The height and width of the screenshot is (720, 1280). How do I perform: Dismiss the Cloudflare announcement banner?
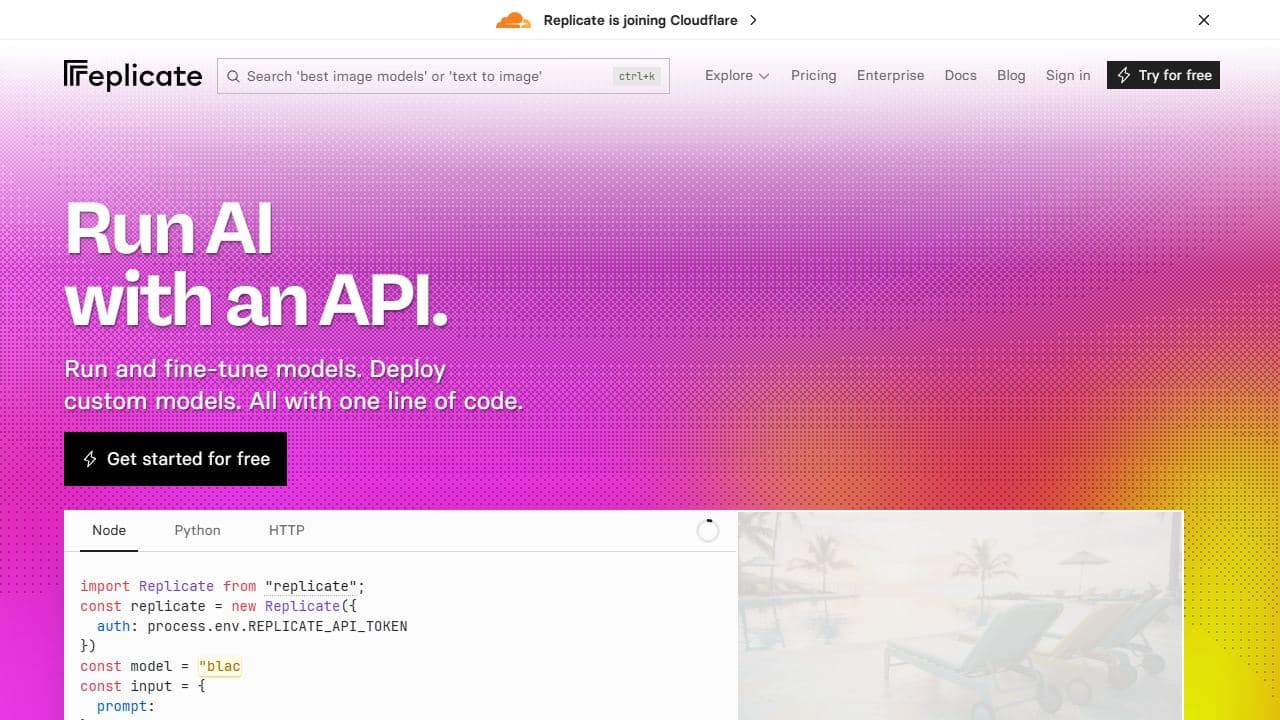click(x=1204, y=20)
